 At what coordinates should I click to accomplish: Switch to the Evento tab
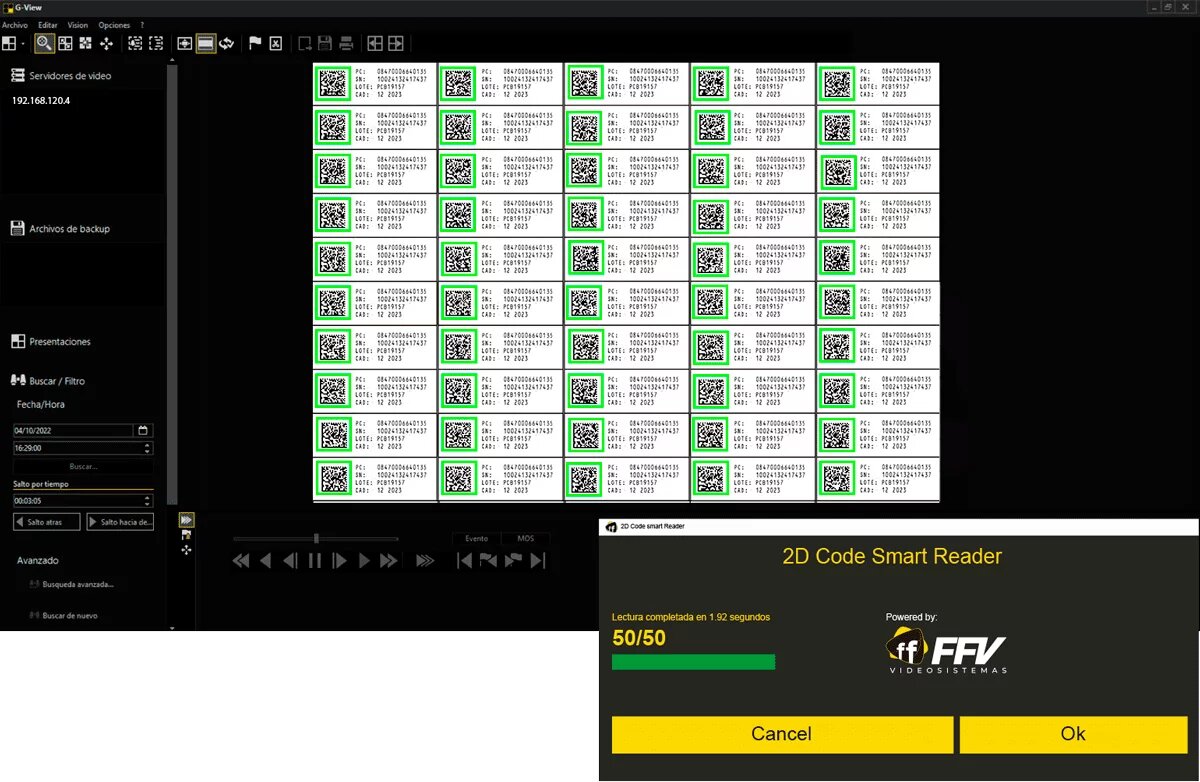pos(477,539)
